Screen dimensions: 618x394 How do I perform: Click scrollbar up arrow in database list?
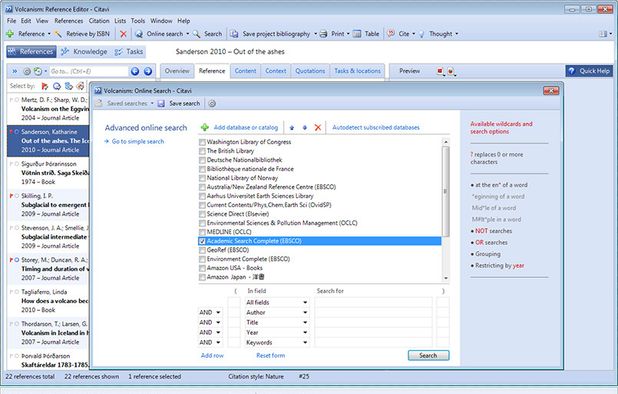click(446, 142)
